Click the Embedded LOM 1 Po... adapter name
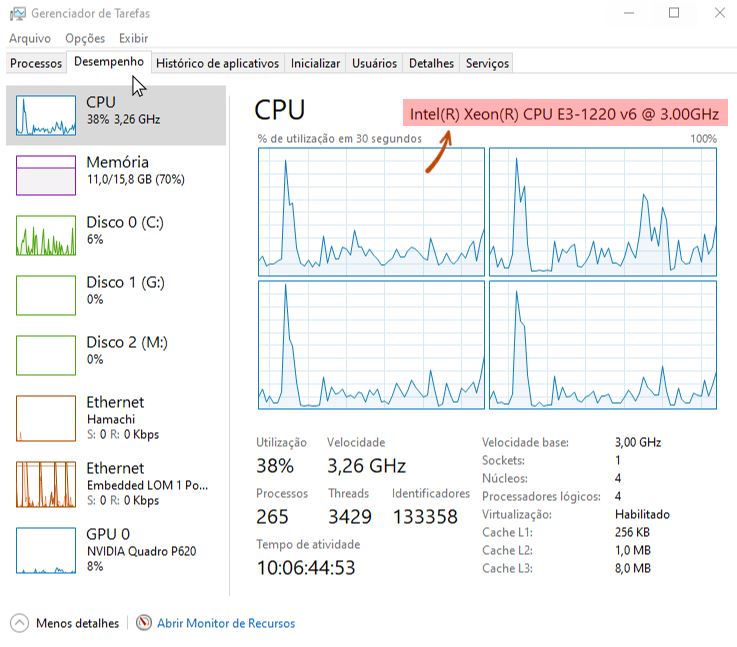737x647 pixels. [147, 485]
